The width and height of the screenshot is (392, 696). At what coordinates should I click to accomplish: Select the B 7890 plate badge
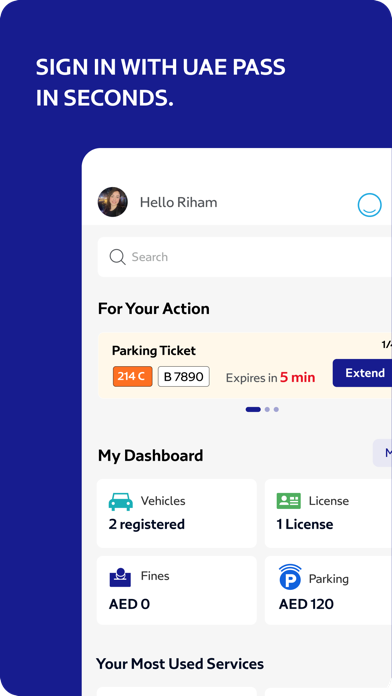(x=184, y=376)
